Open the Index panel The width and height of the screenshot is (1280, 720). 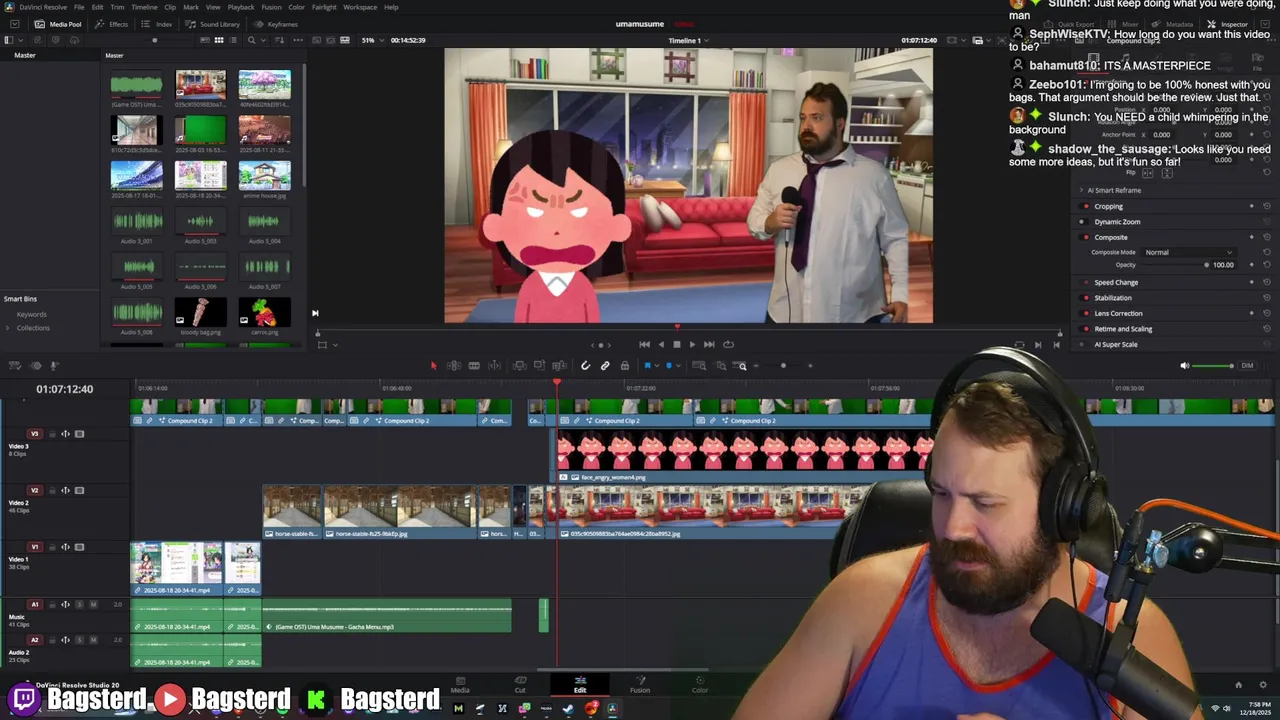(158, 24)
